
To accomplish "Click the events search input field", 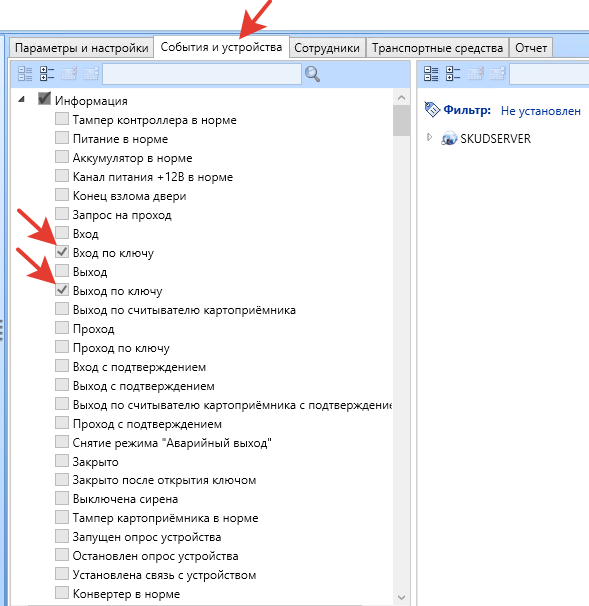I will click(202, 74).
